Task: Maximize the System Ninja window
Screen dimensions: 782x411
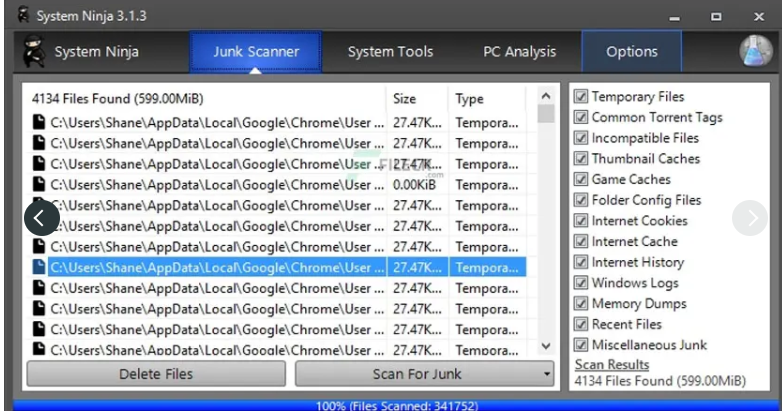Action: [x=716, y=17]
